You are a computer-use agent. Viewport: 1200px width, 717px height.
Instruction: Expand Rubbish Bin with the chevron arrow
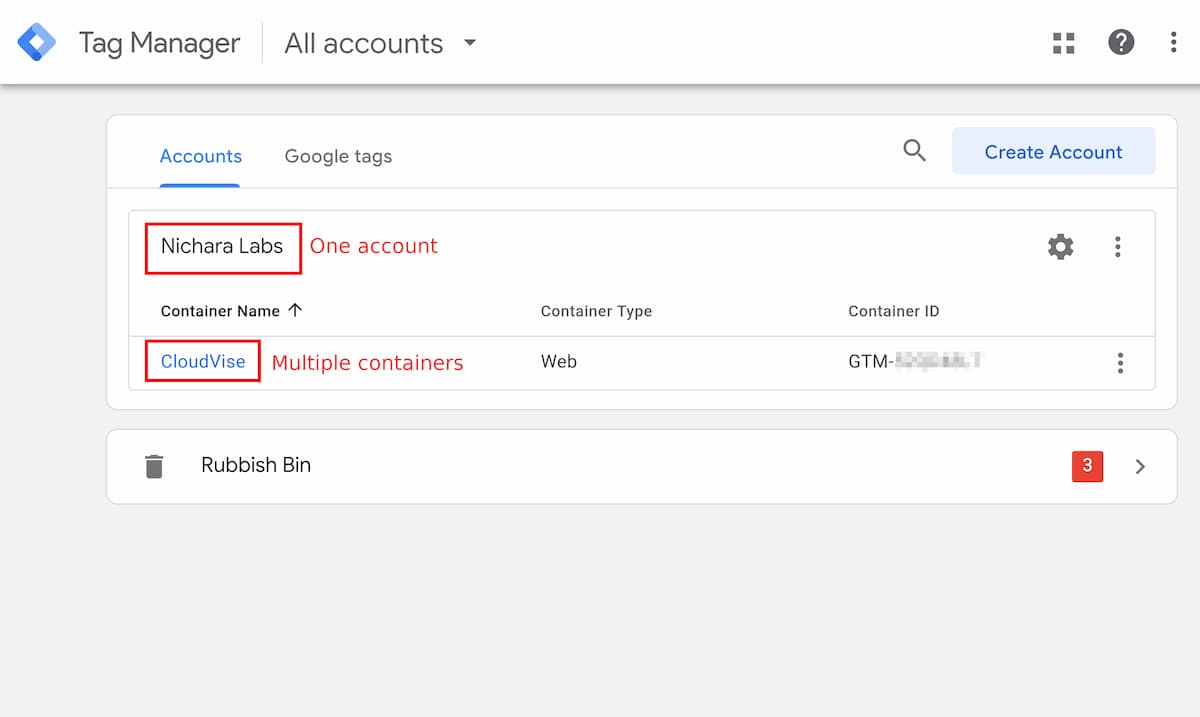coord(1140,466)
